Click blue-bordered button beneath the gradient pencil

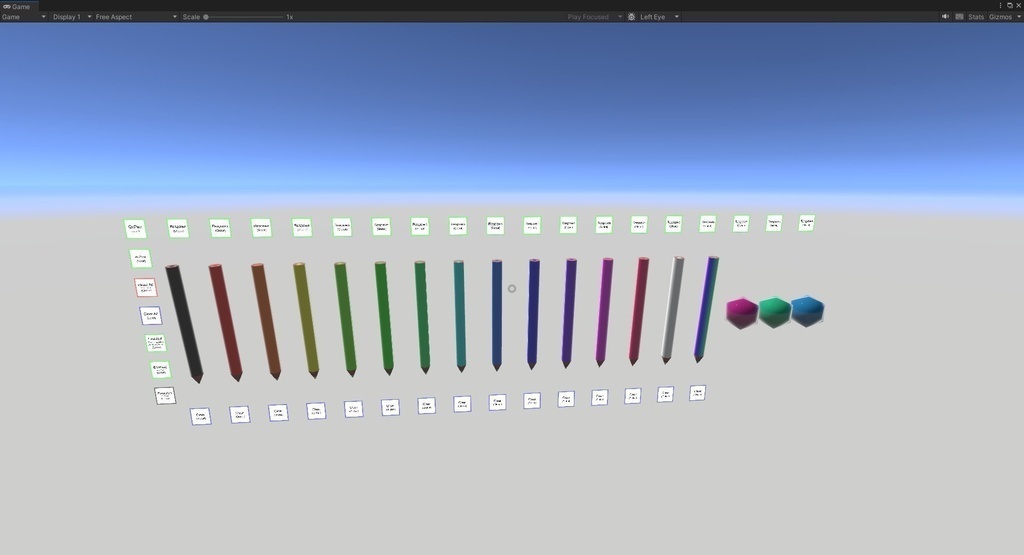pos(697,392)
